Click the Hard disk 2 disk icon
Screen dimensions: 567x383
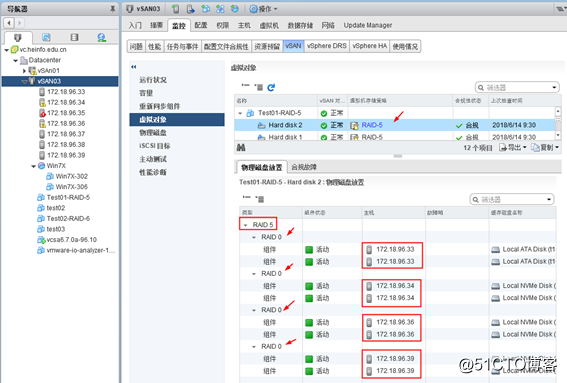(261, 125)
